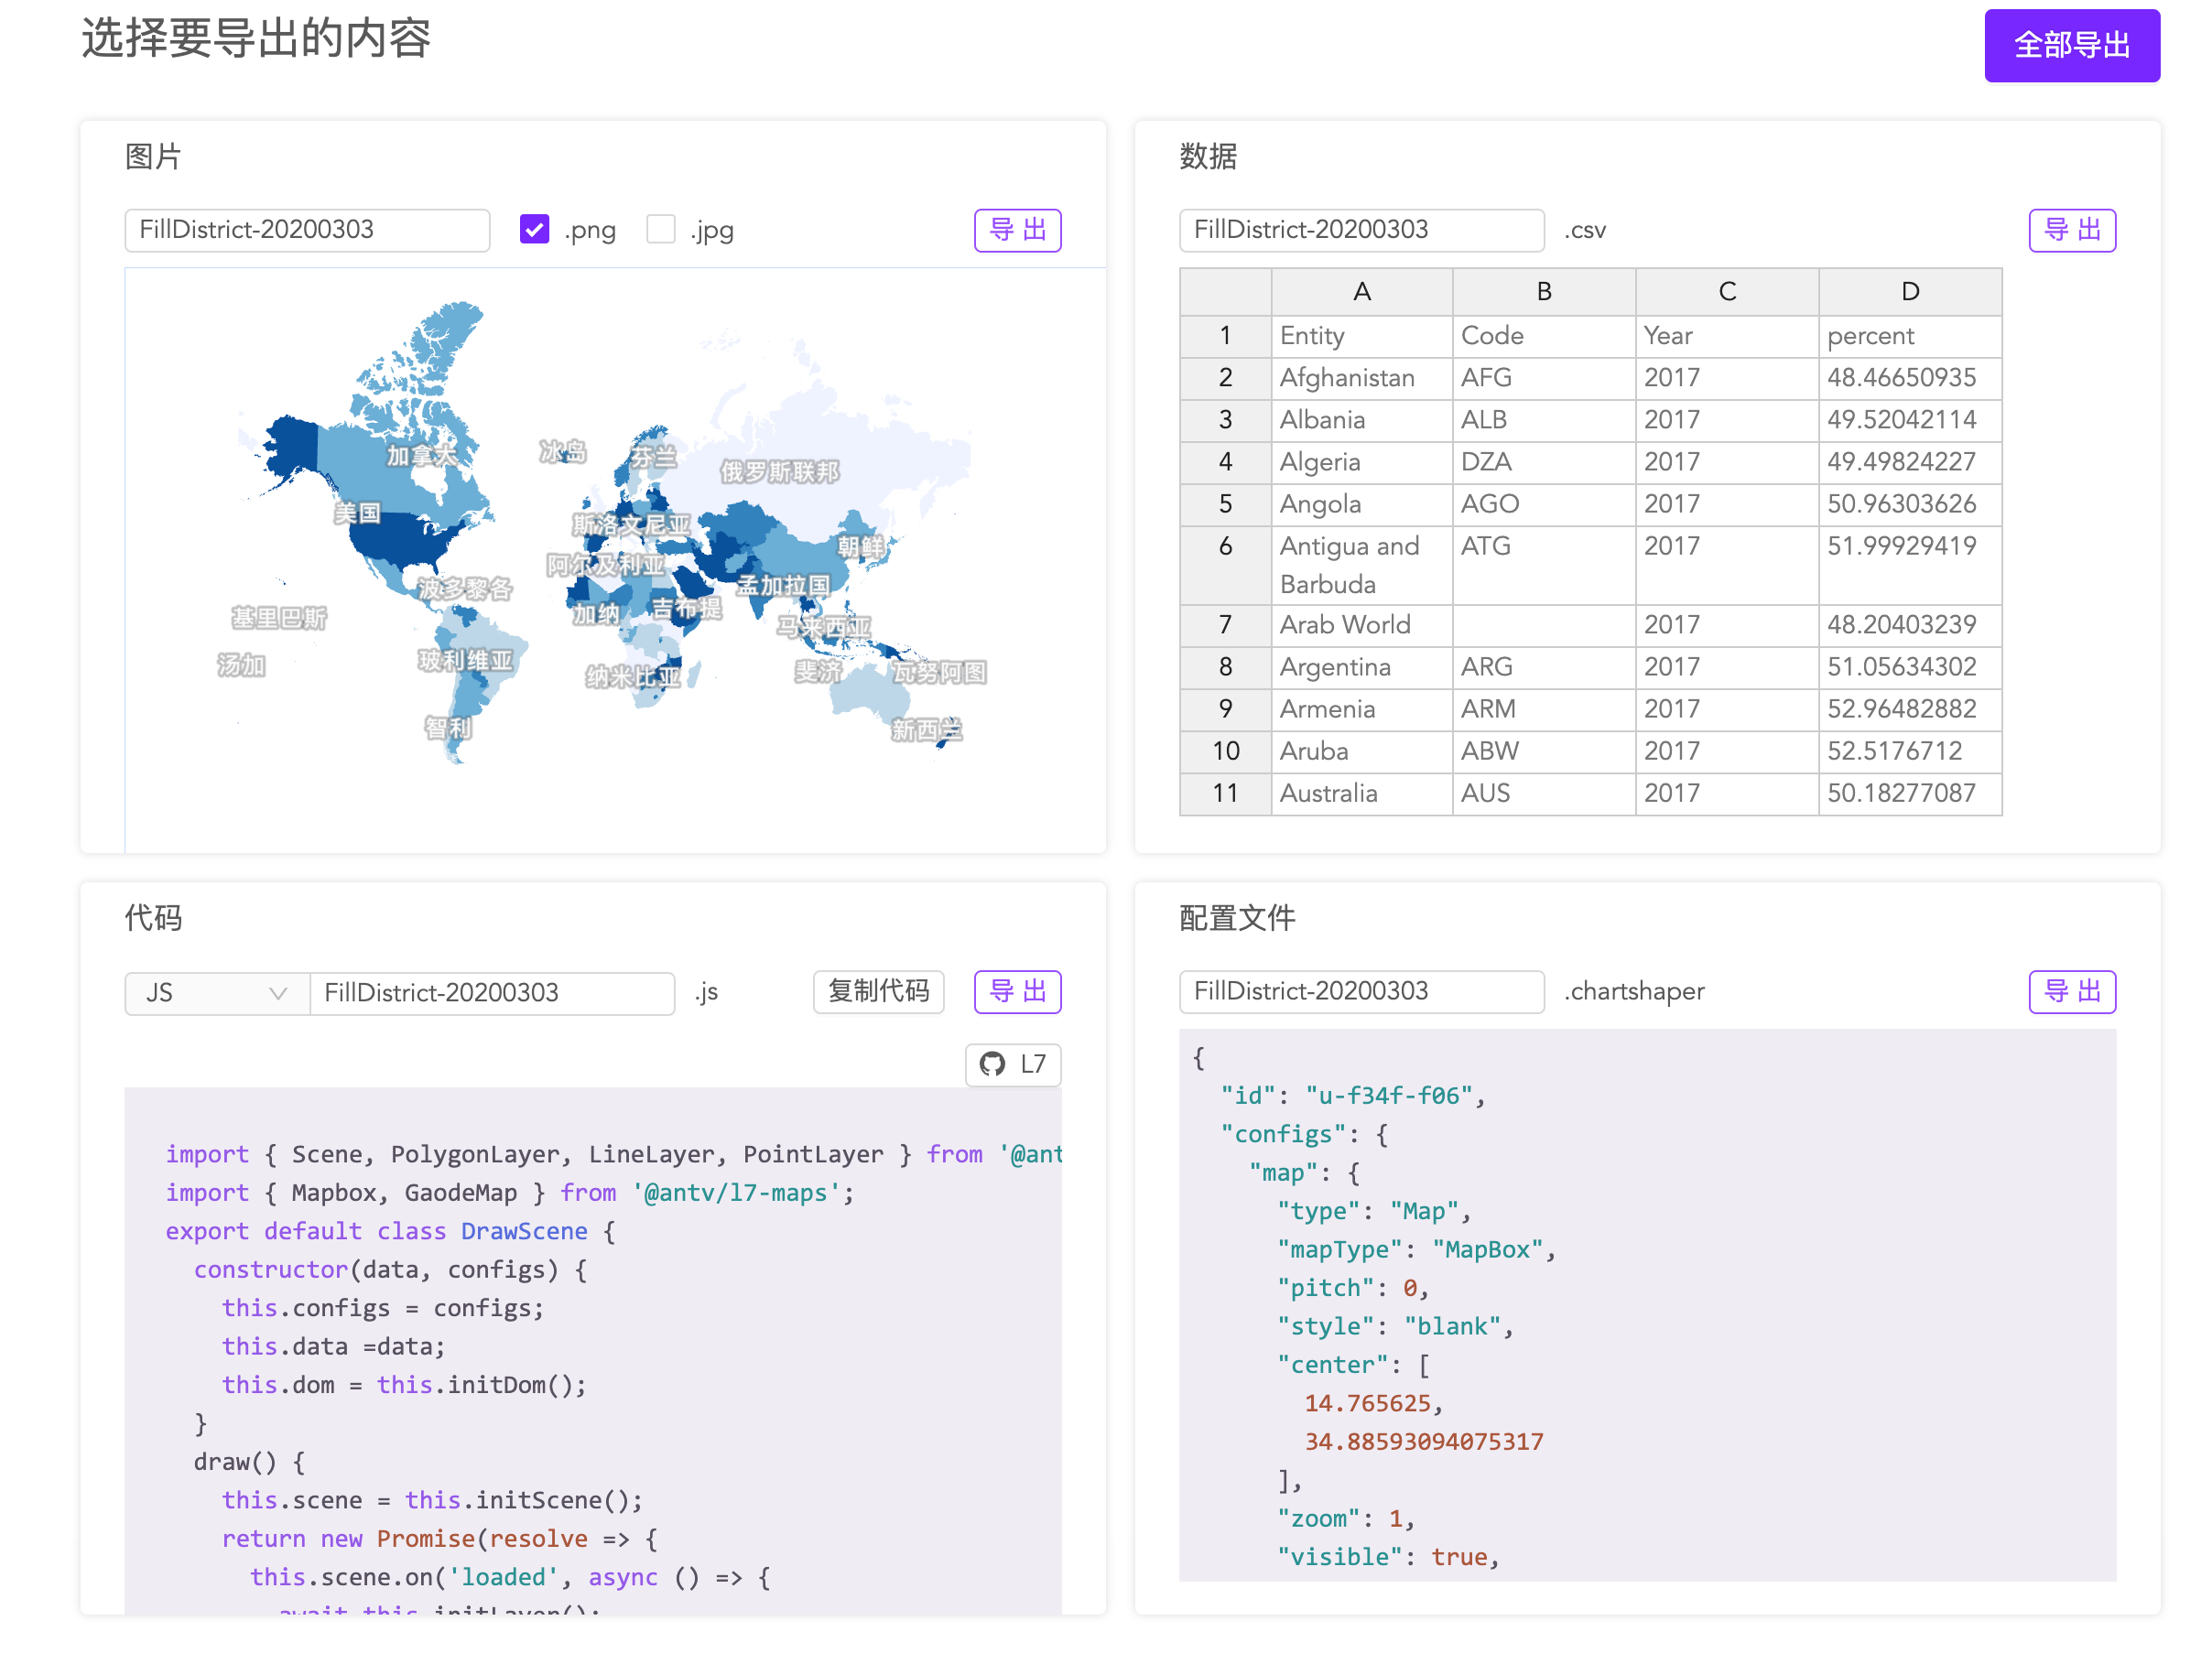Open the JS language dropdown
Screen dimensions: 2212x1664
click(x=216, y=993)
